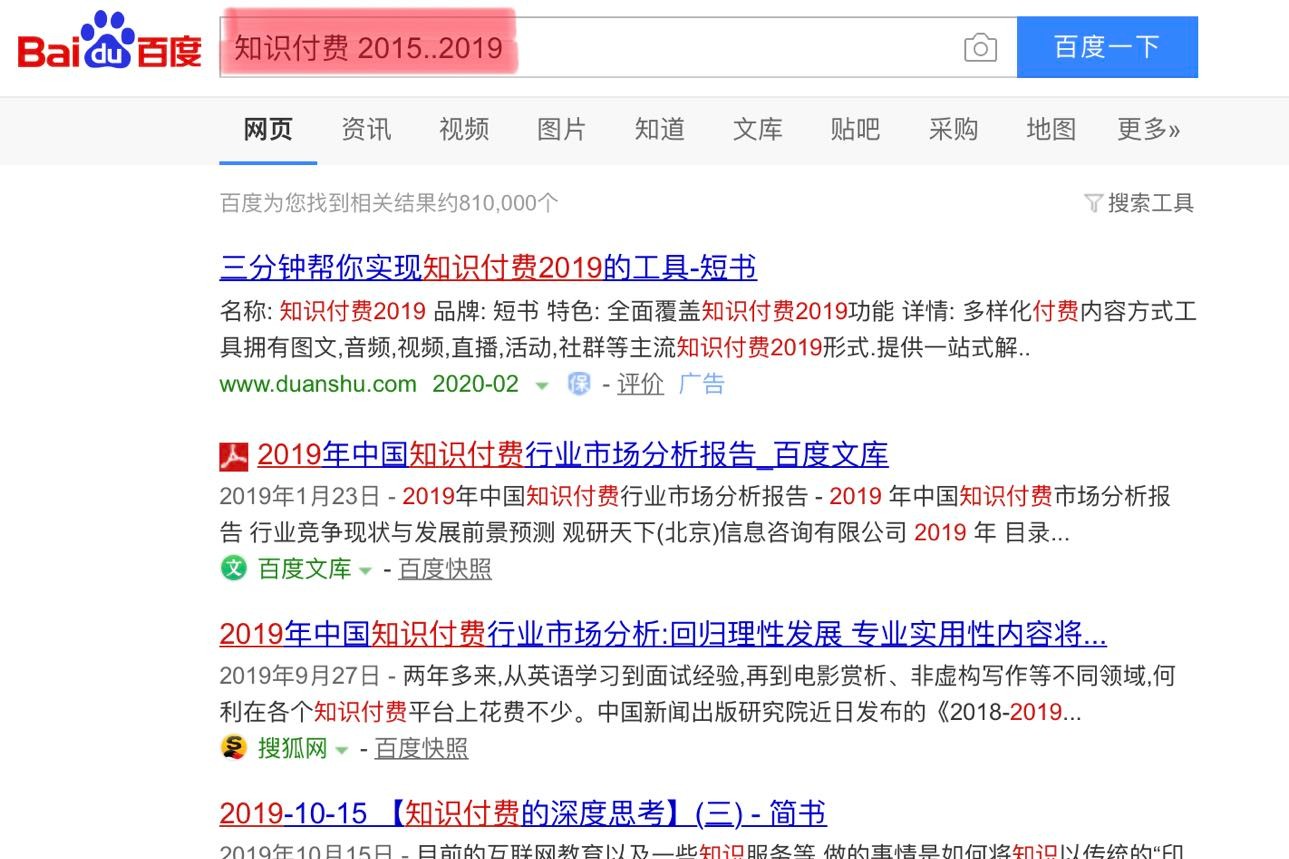
Task: Open the 评价 link under the first result
Action: coord(640,384)
